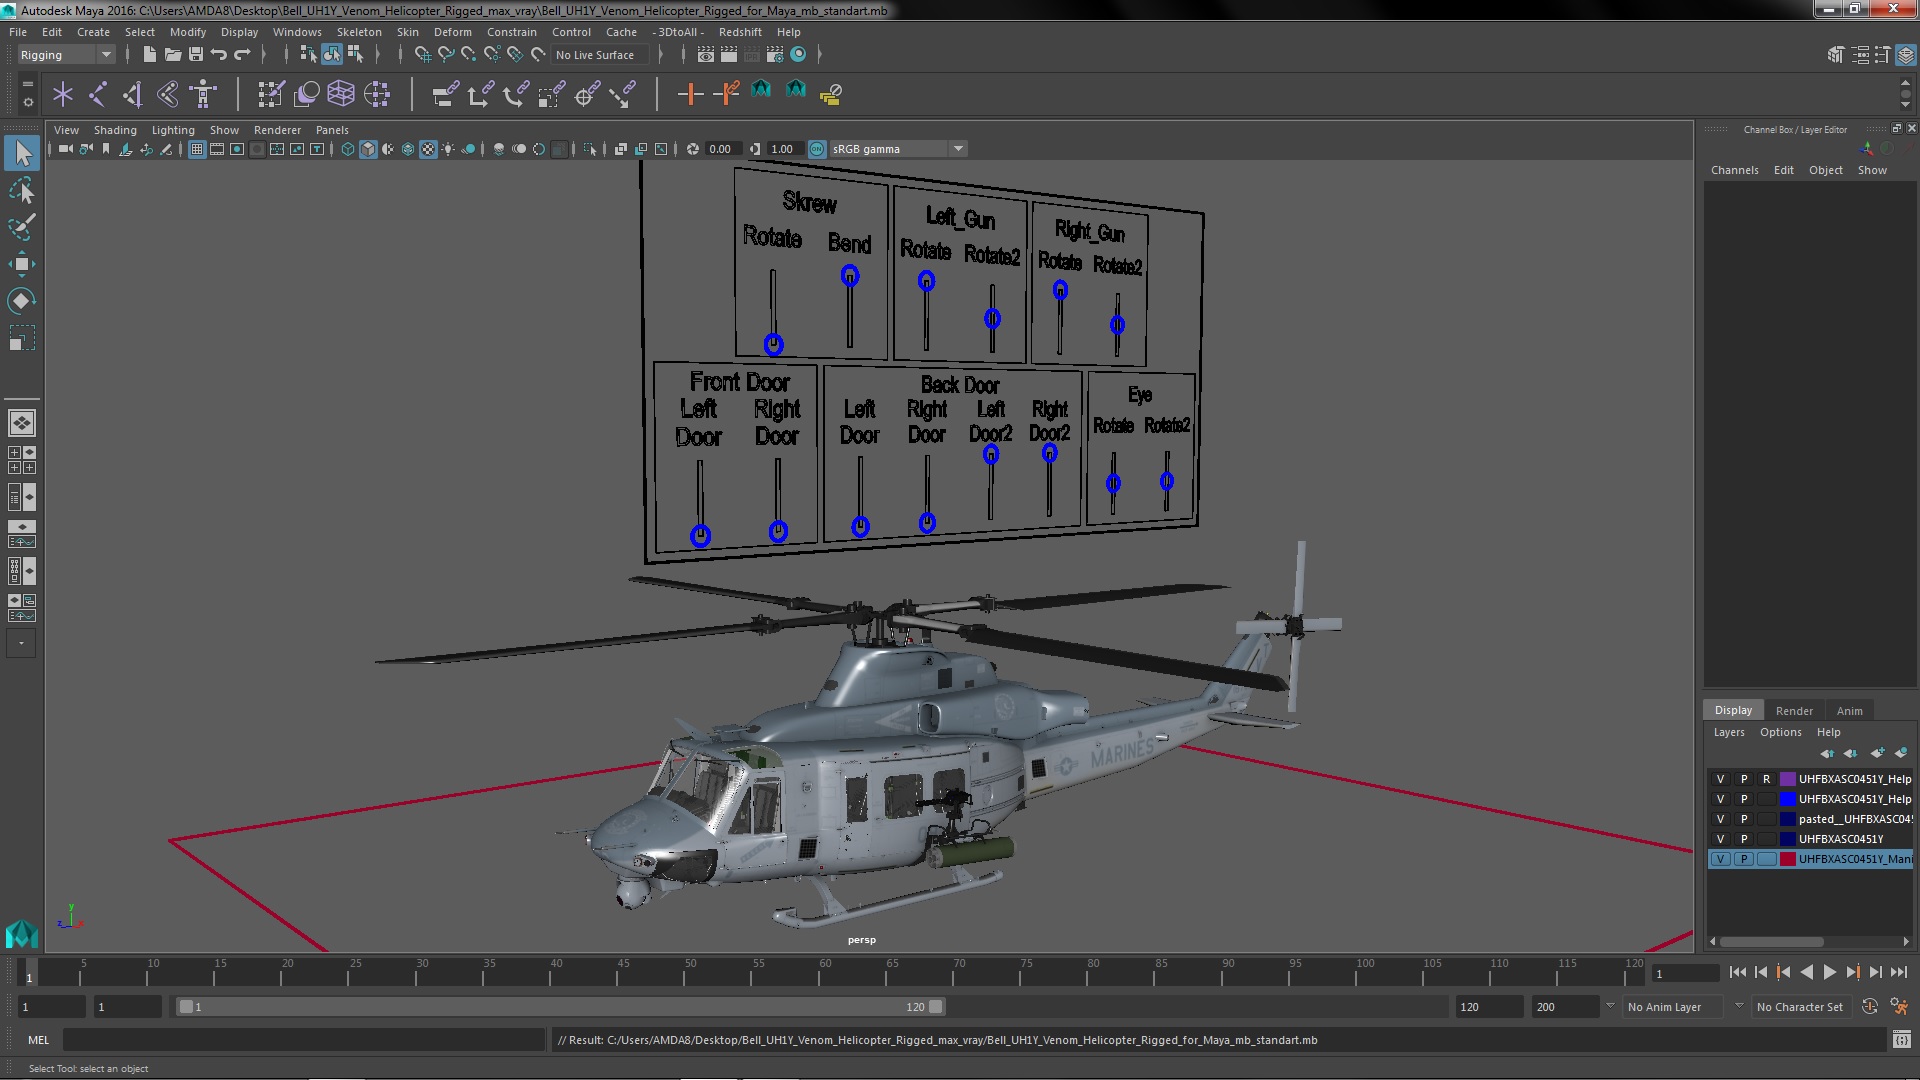
Task: Open the HumanIK character figure icon
Action: point(203,94)
